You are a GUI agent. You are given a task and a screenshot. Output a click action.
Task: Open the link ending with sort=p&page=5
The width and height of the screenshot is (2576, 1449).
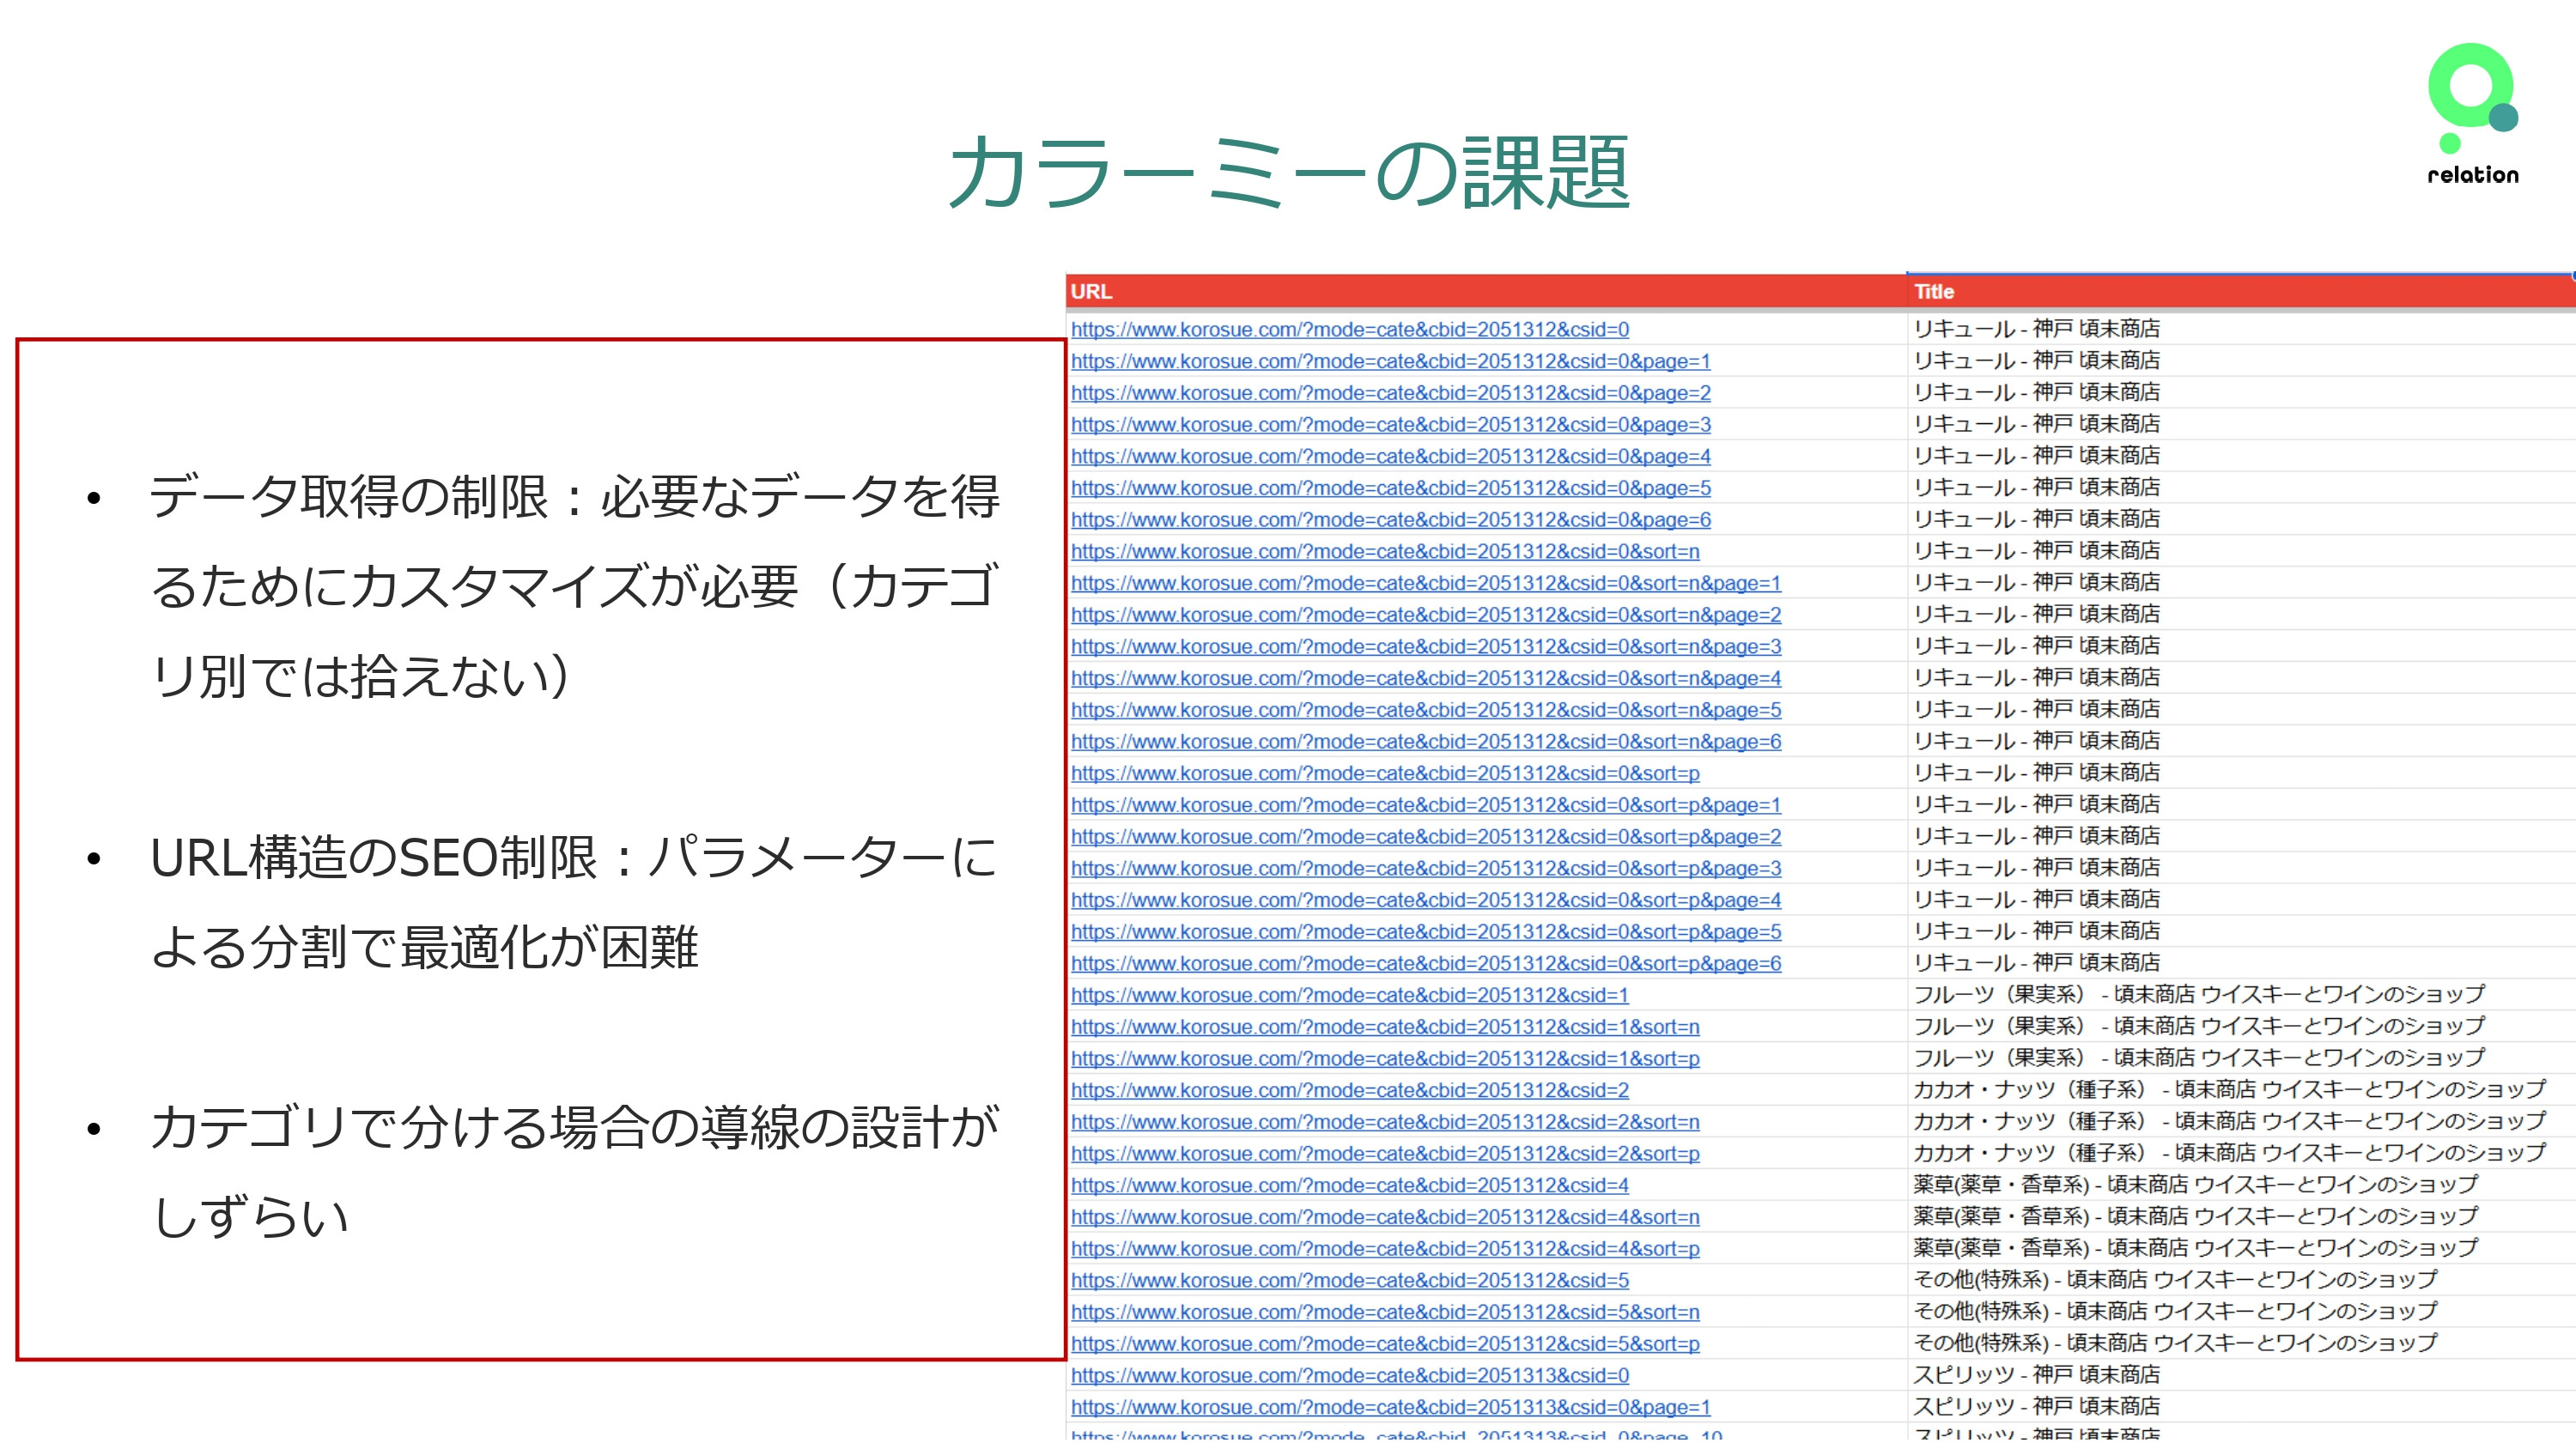pos(1425,931)
